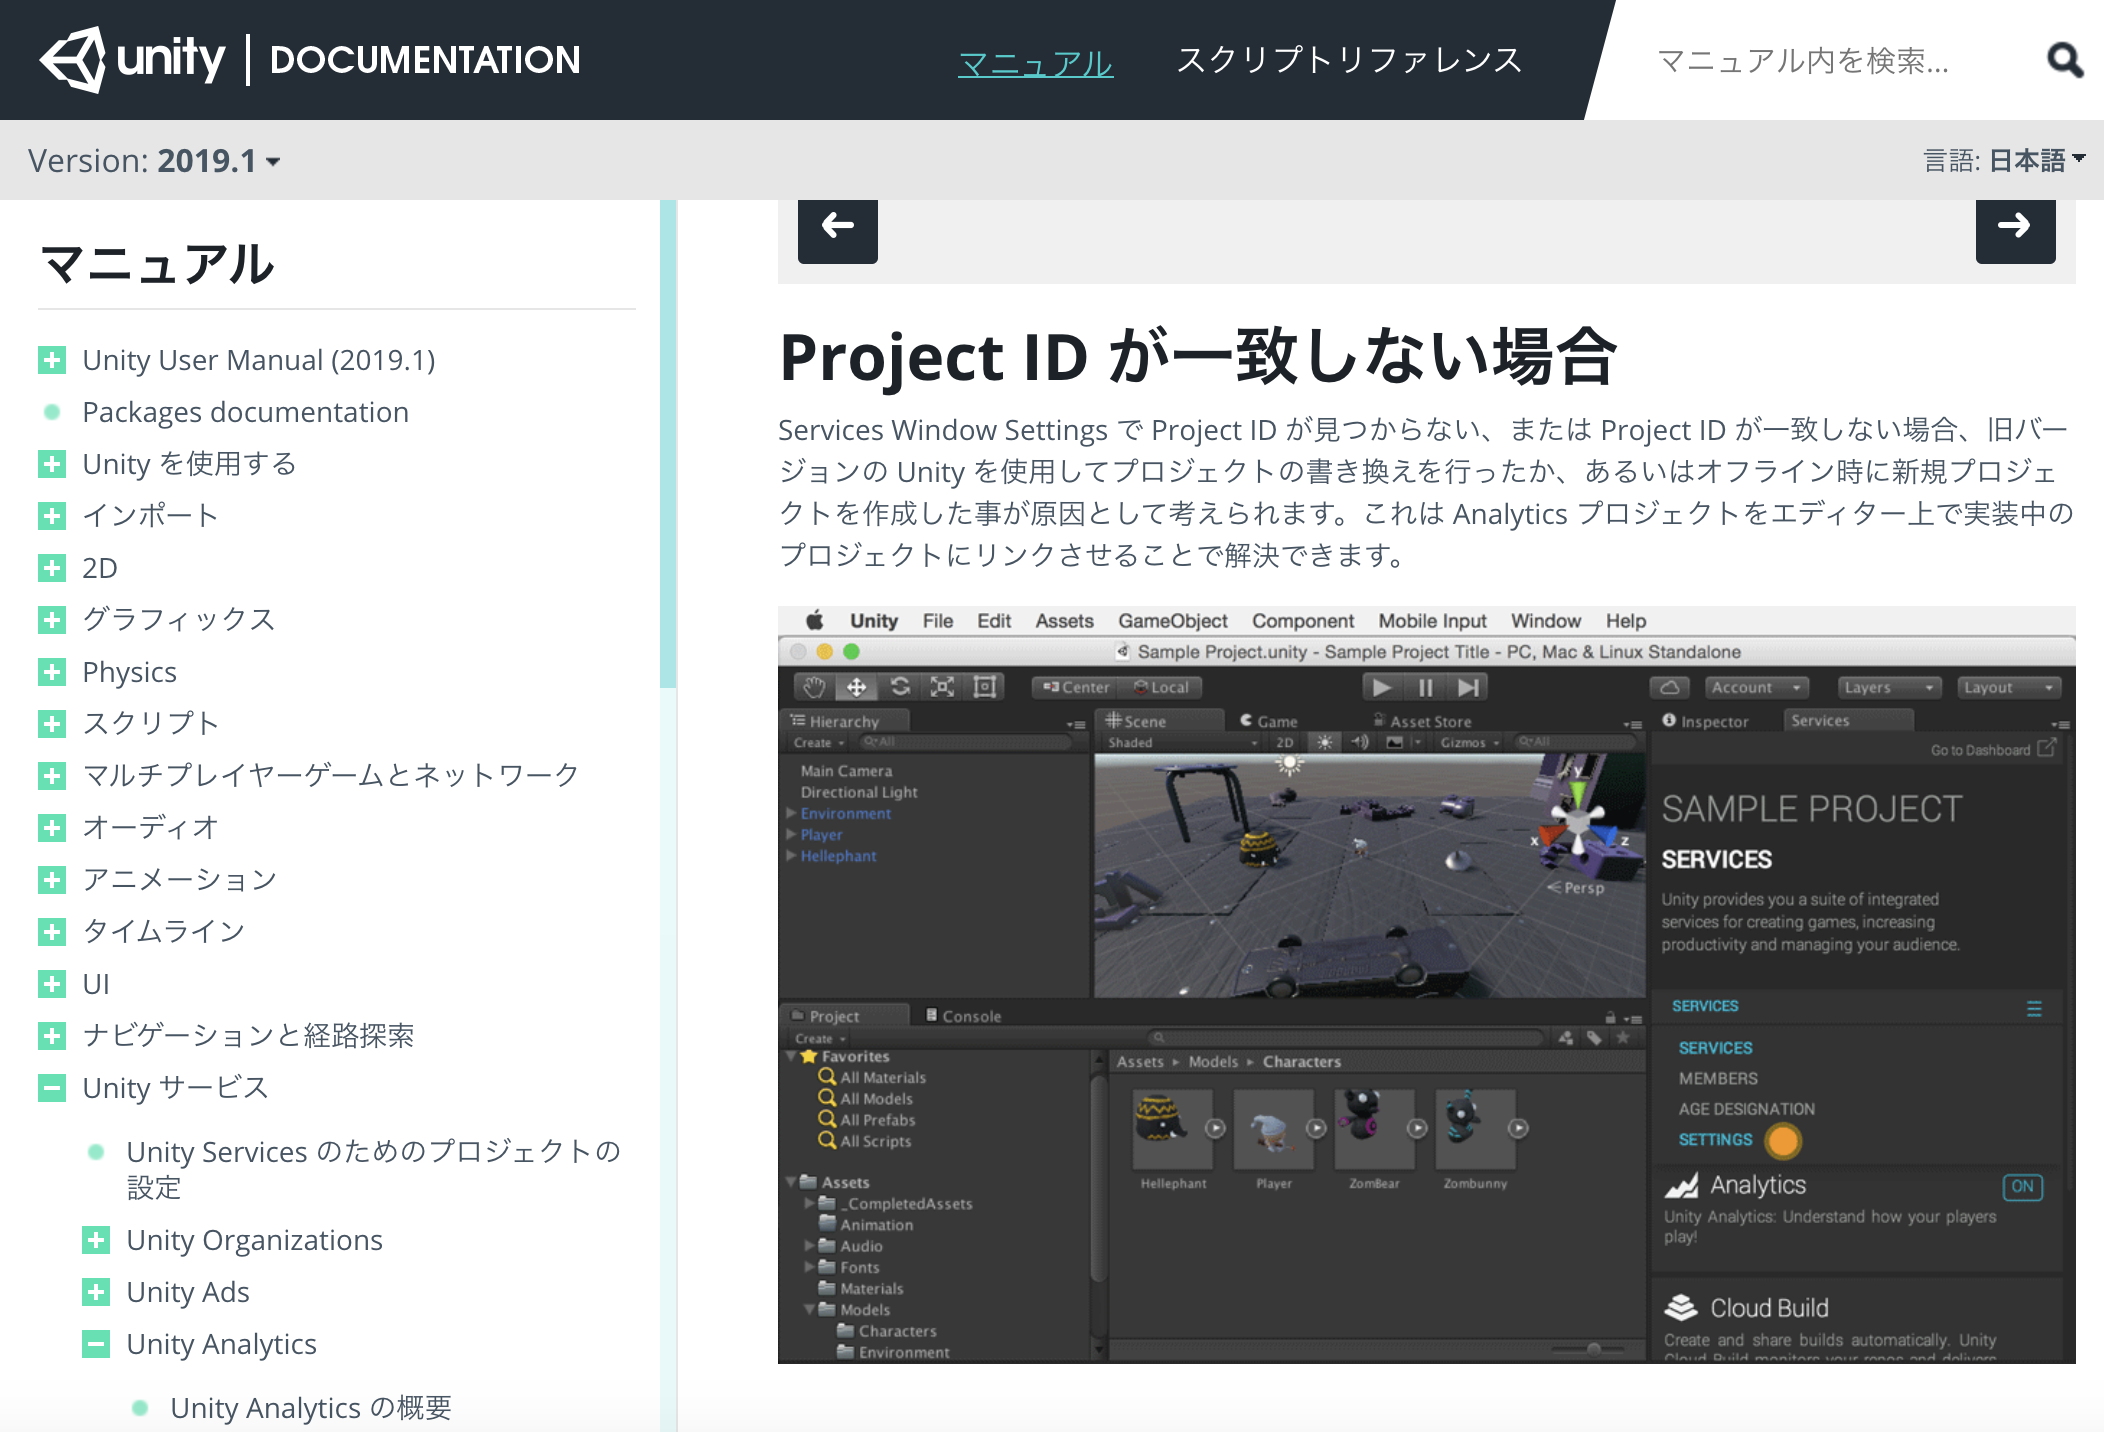Adjust the asset thumbnail size slider
Screen dimensions: 2104x1432
tap(1594, 1349)
